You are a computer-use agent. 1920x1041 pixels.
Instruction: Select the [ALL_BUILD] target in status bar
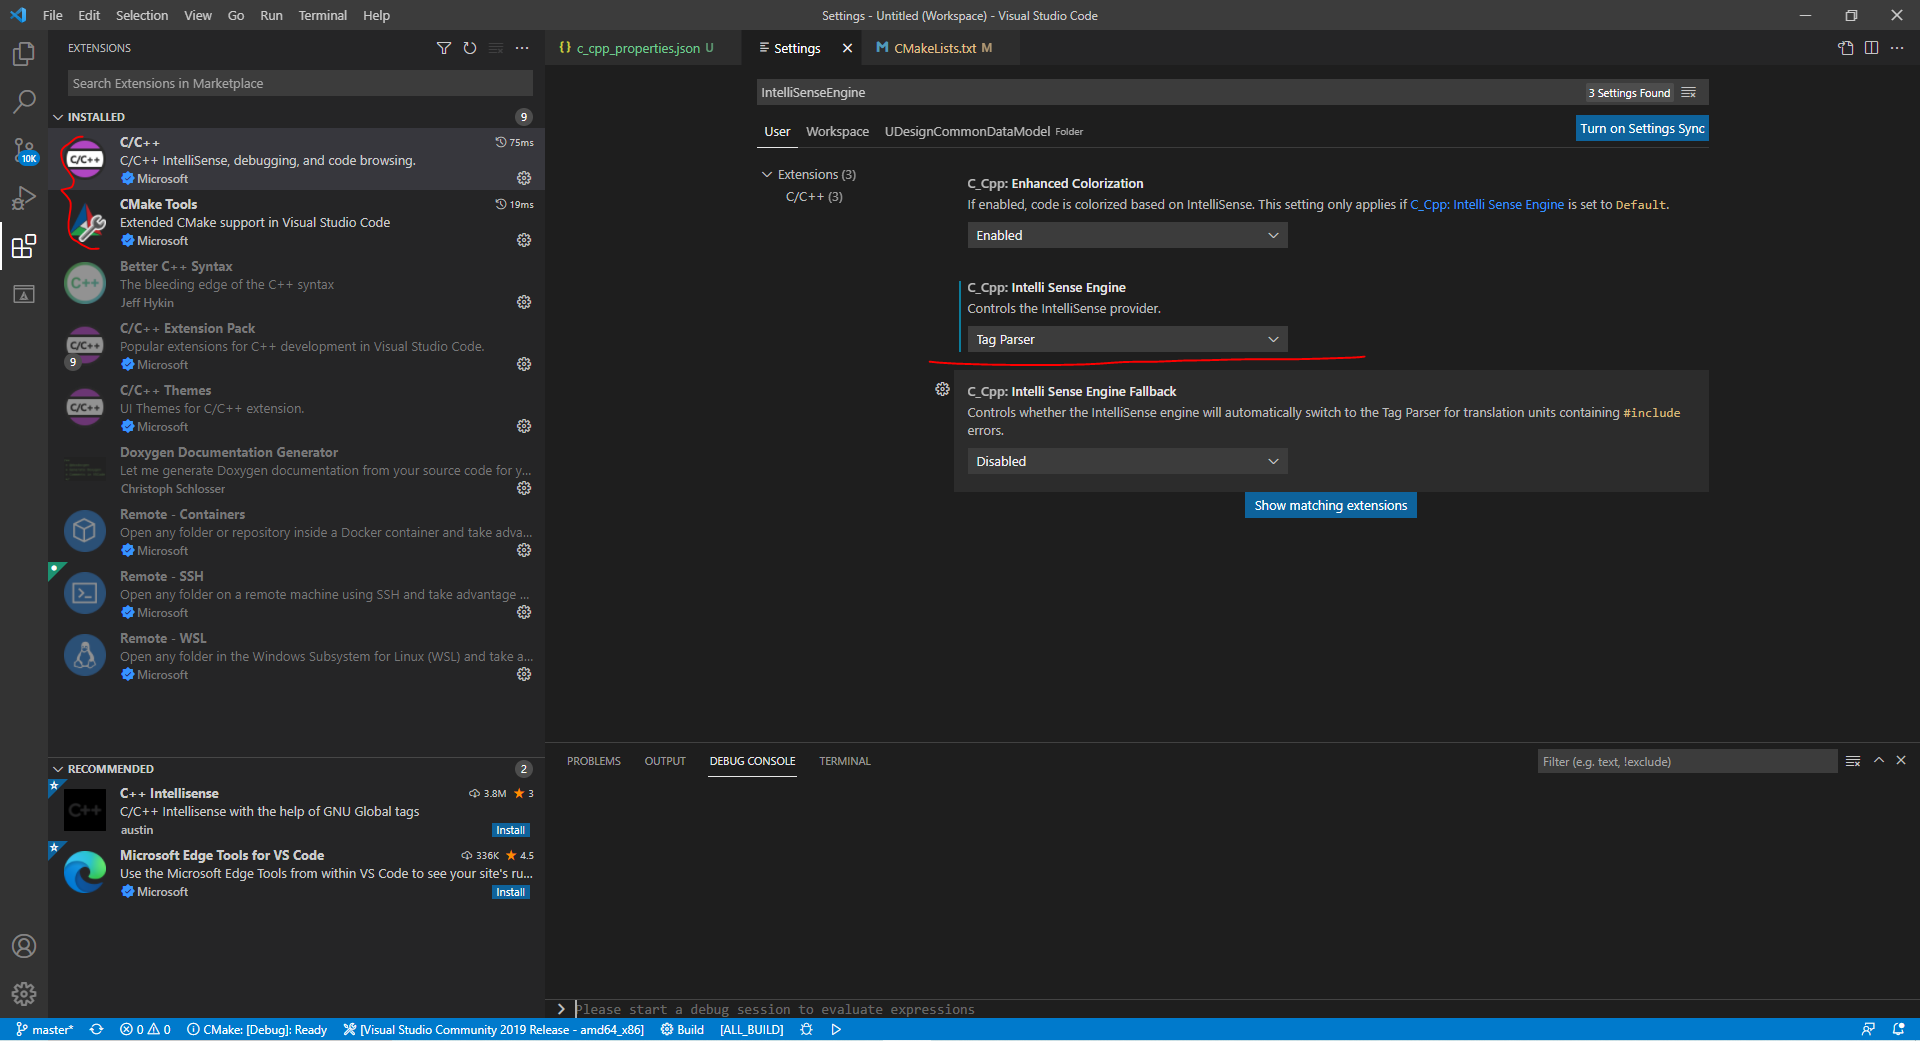[751, 1030]
